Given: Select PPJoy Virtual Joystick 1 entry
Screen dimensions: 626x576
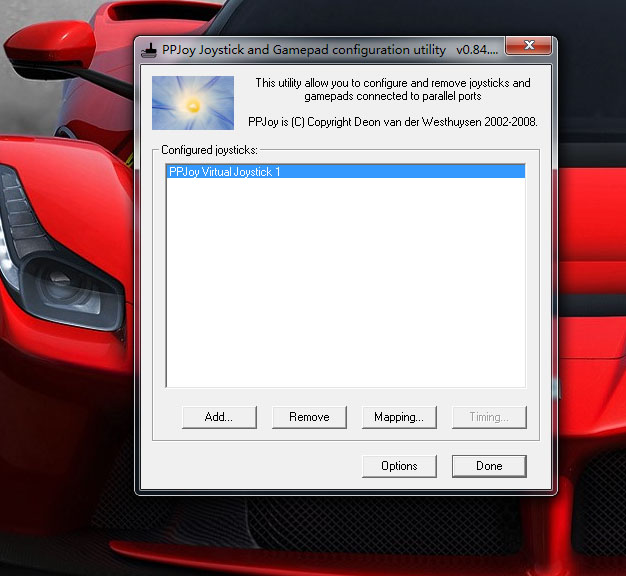Looking at the screenshot, I should tap(346, 172).
